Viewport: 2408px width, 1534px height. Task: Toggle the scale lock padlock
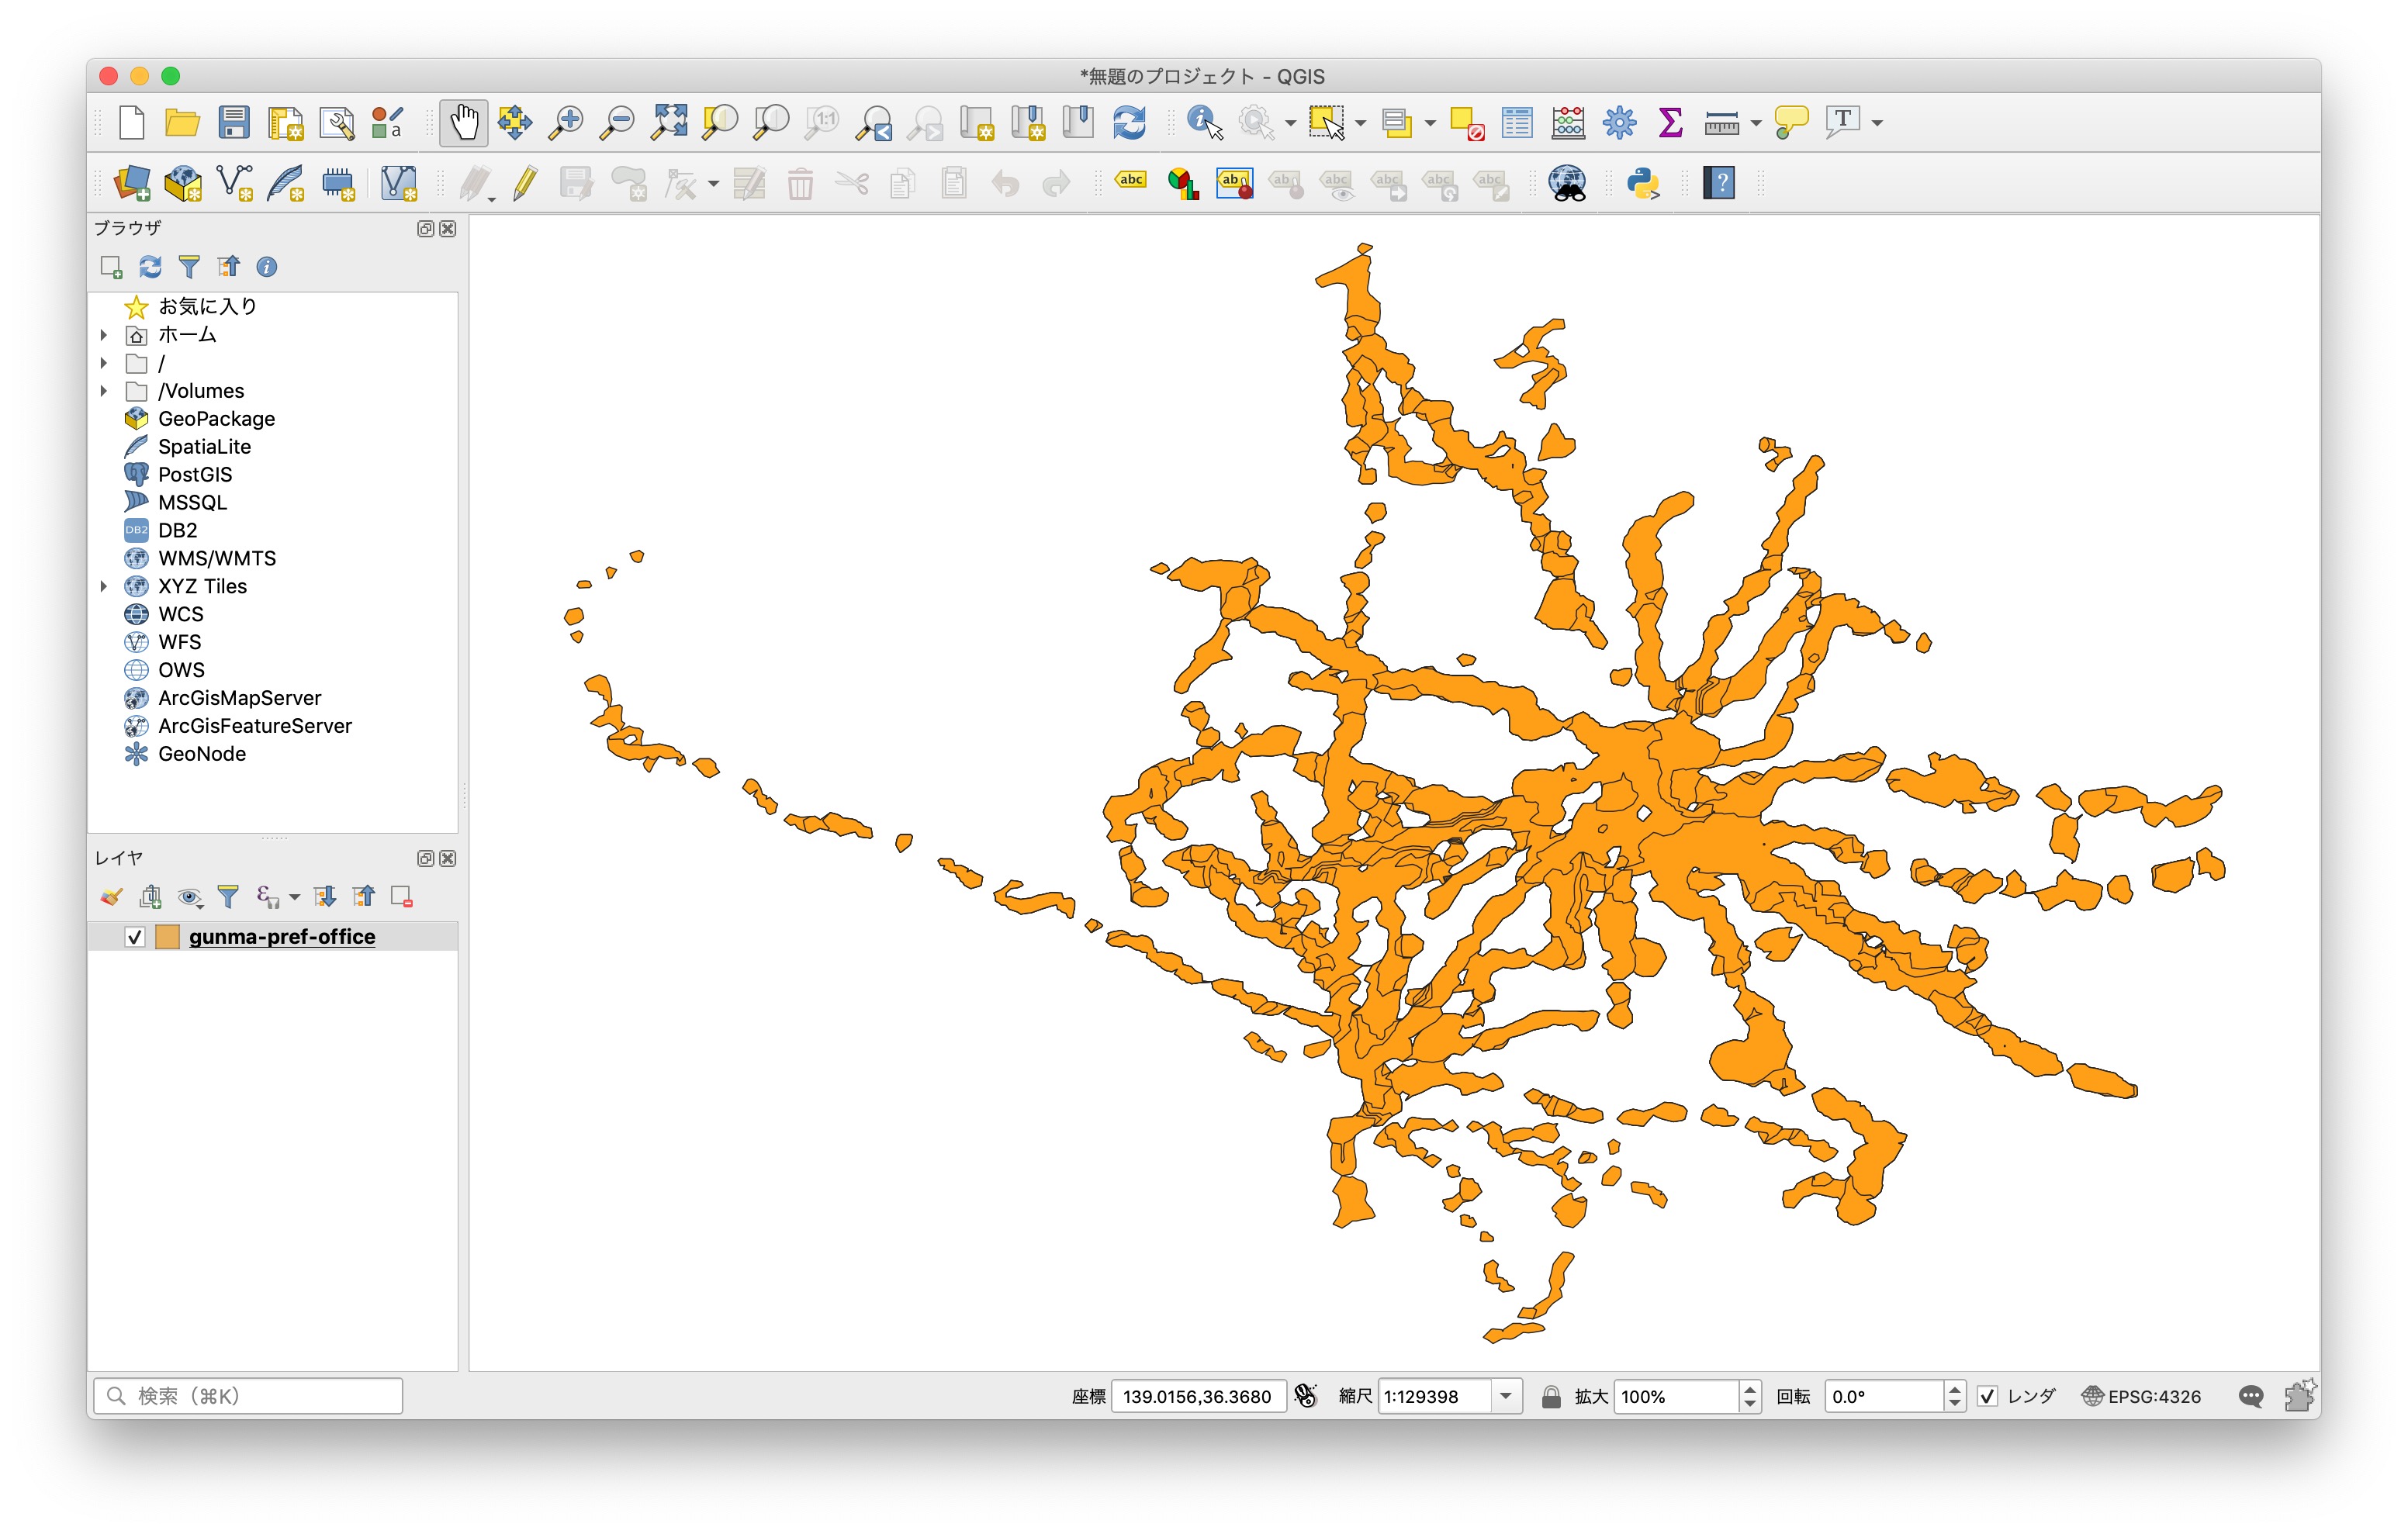pos(1551,1396)
